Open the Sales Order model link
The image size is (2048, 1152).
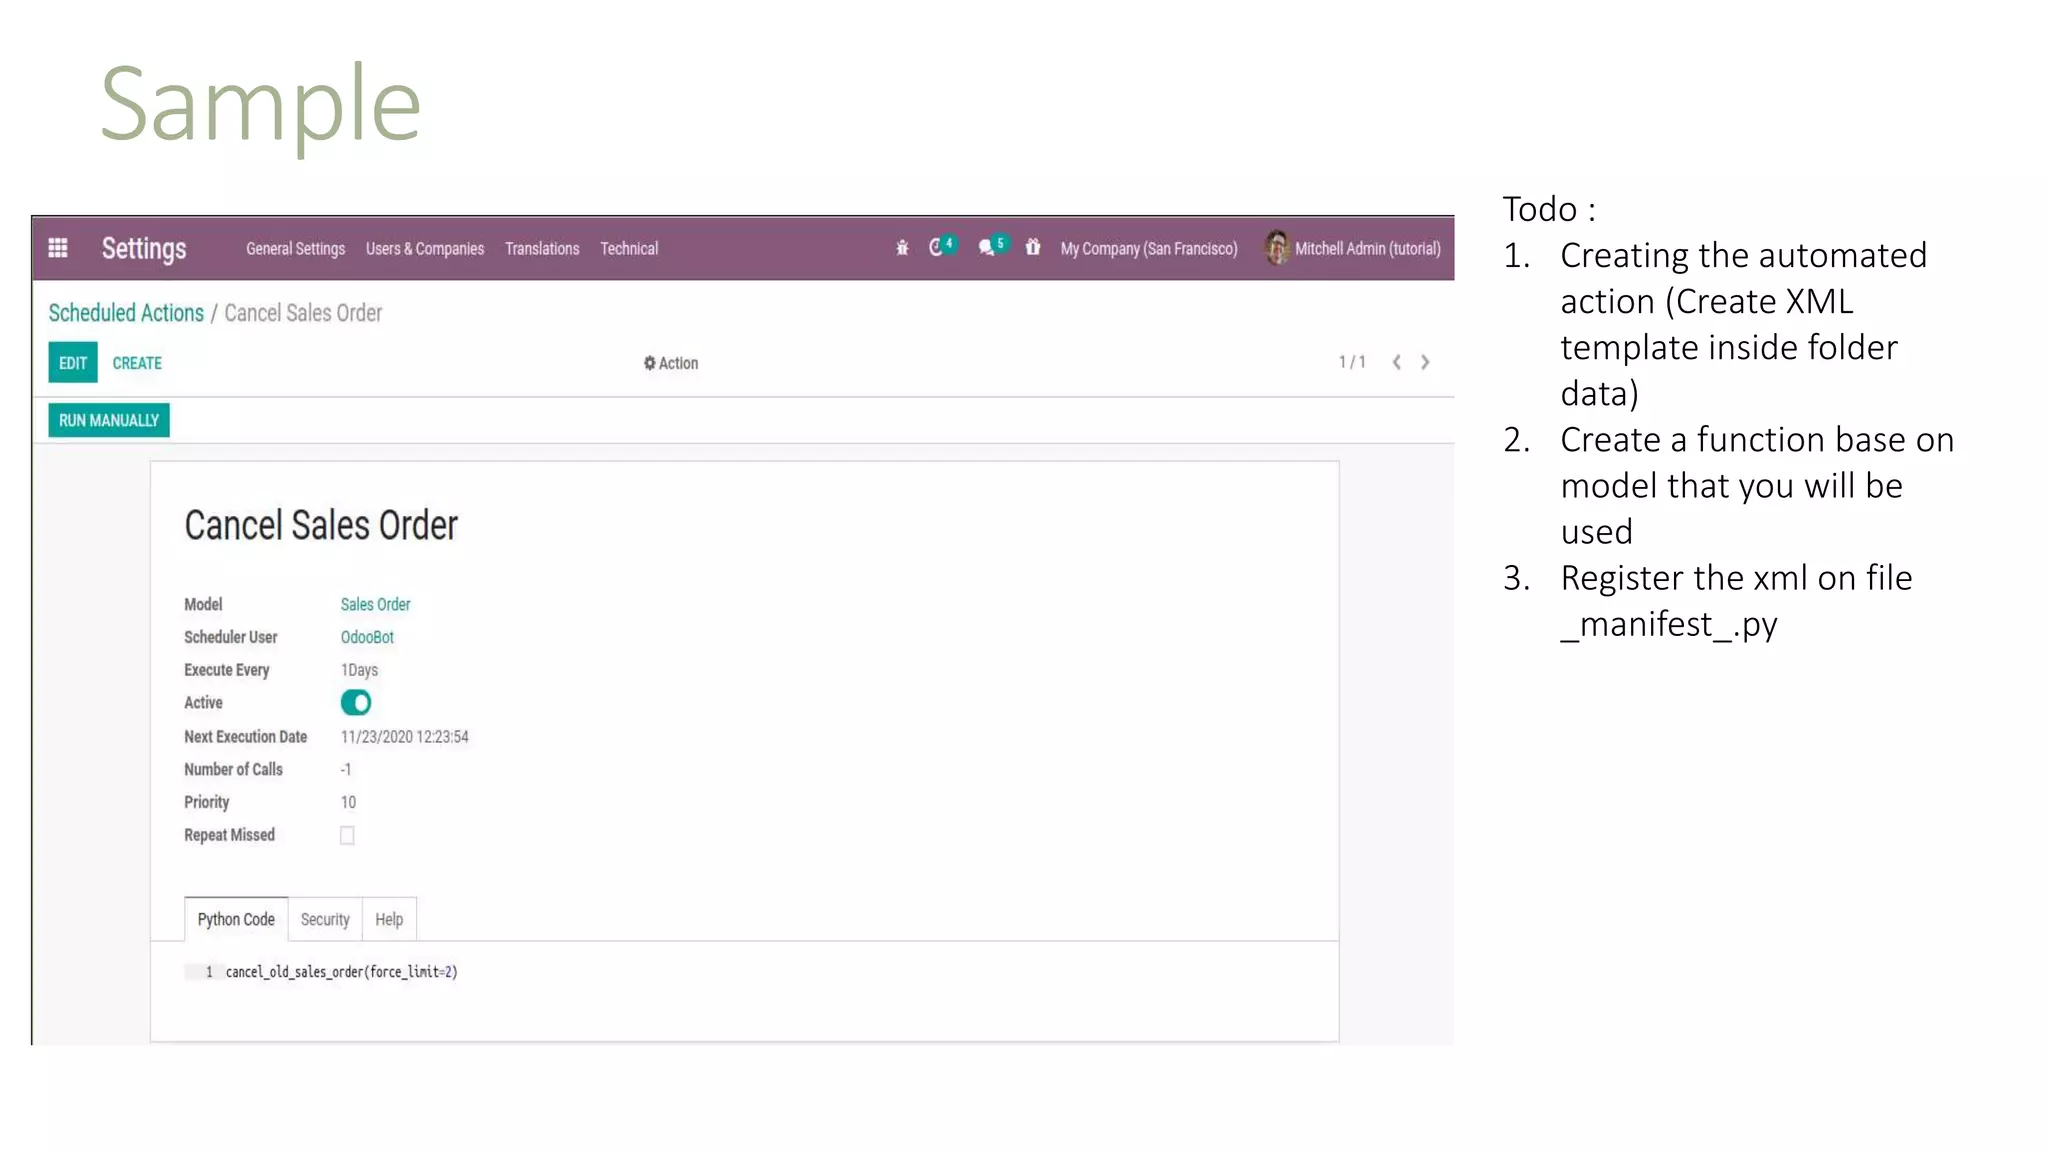(x=375, y=604)
